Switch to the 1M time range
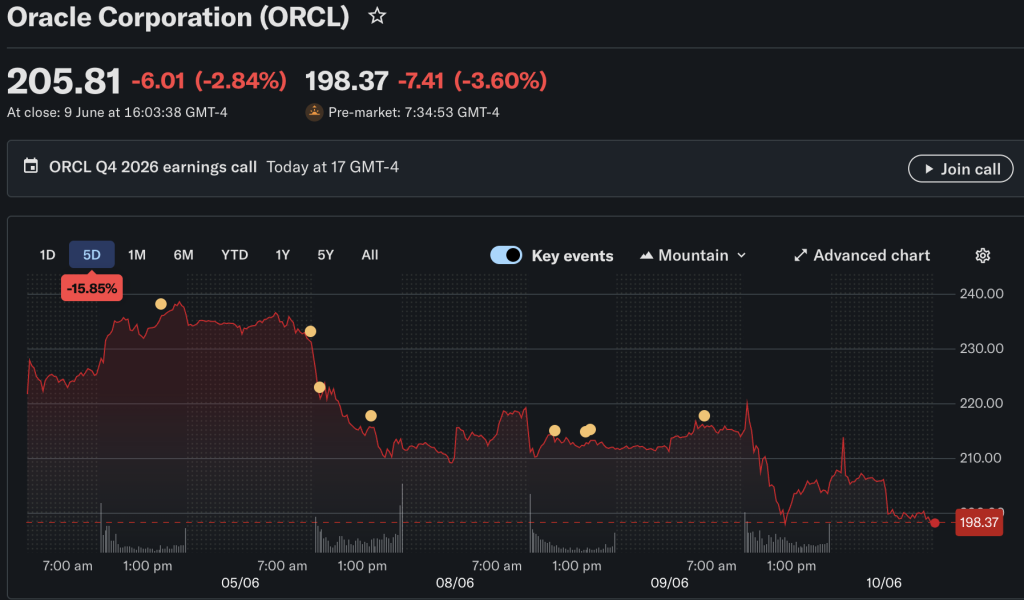 point(136,255)
